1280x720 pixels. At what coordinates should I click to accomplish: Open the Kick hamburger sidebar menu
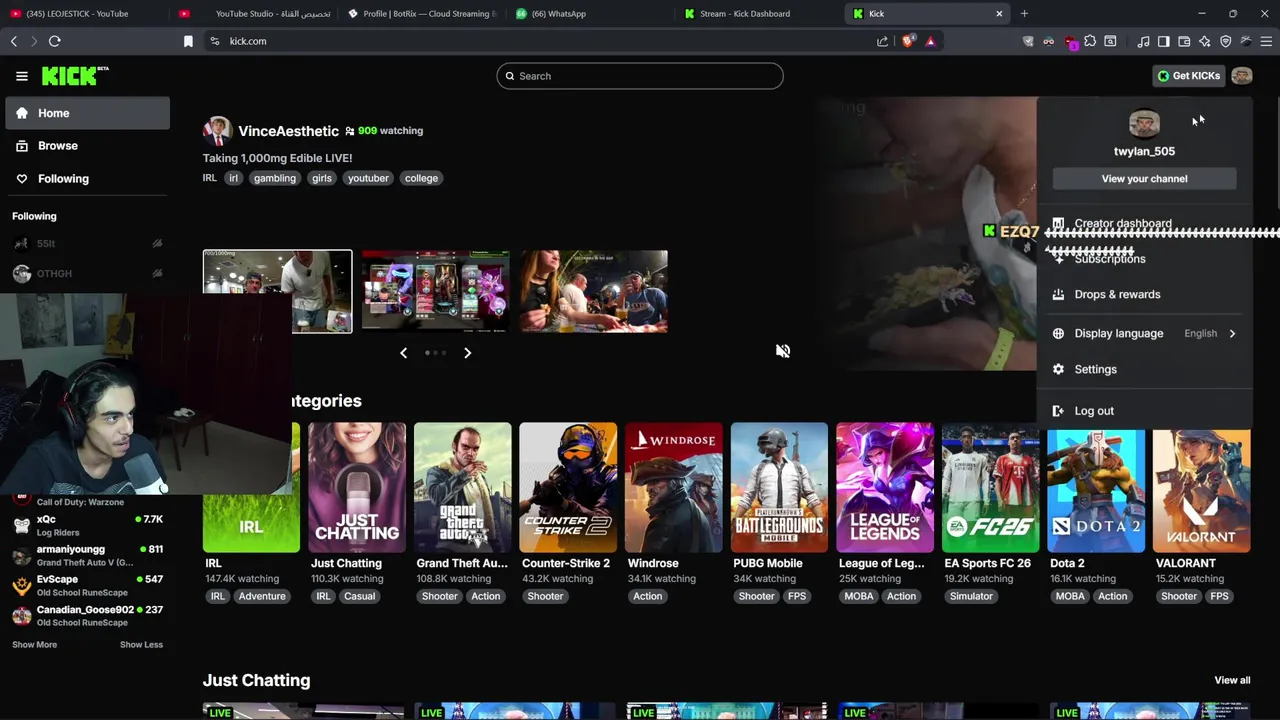click(22, 76)
